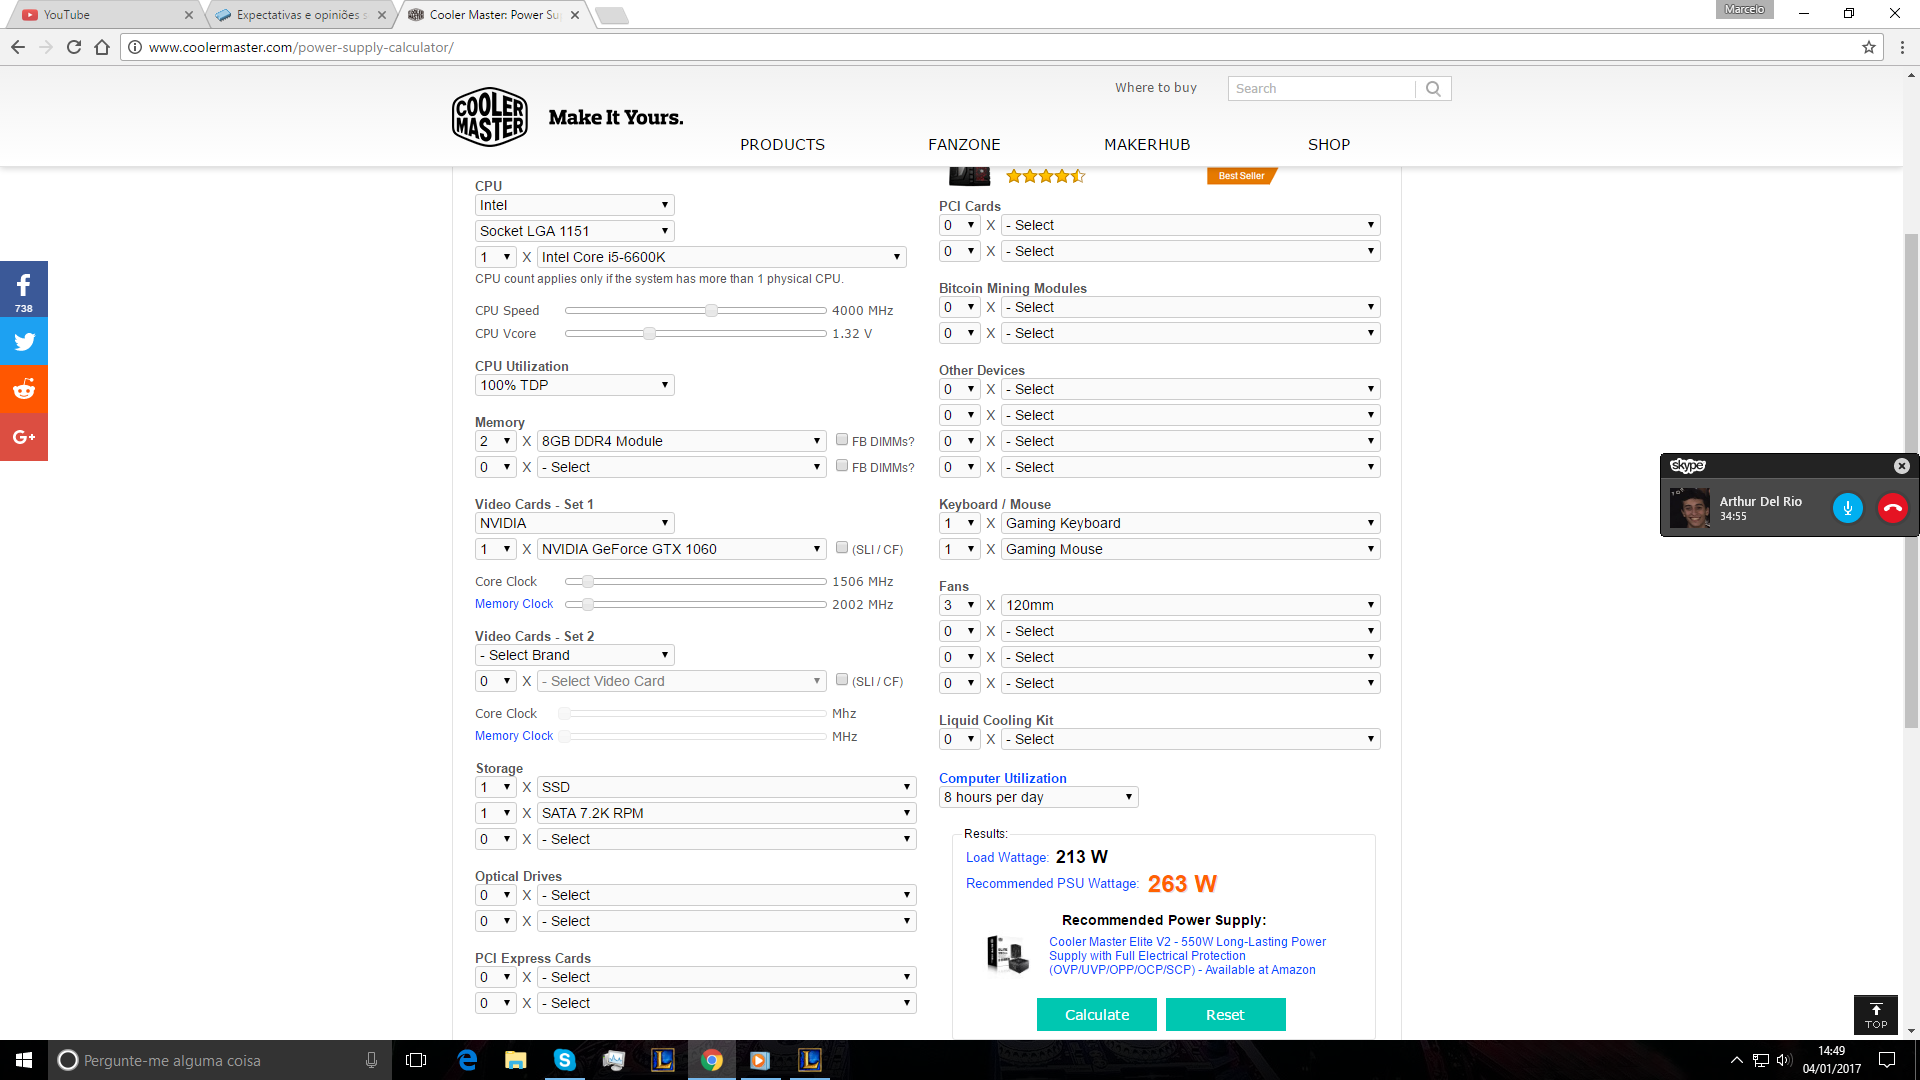Click the search magnifier icon

(1433, 88)
